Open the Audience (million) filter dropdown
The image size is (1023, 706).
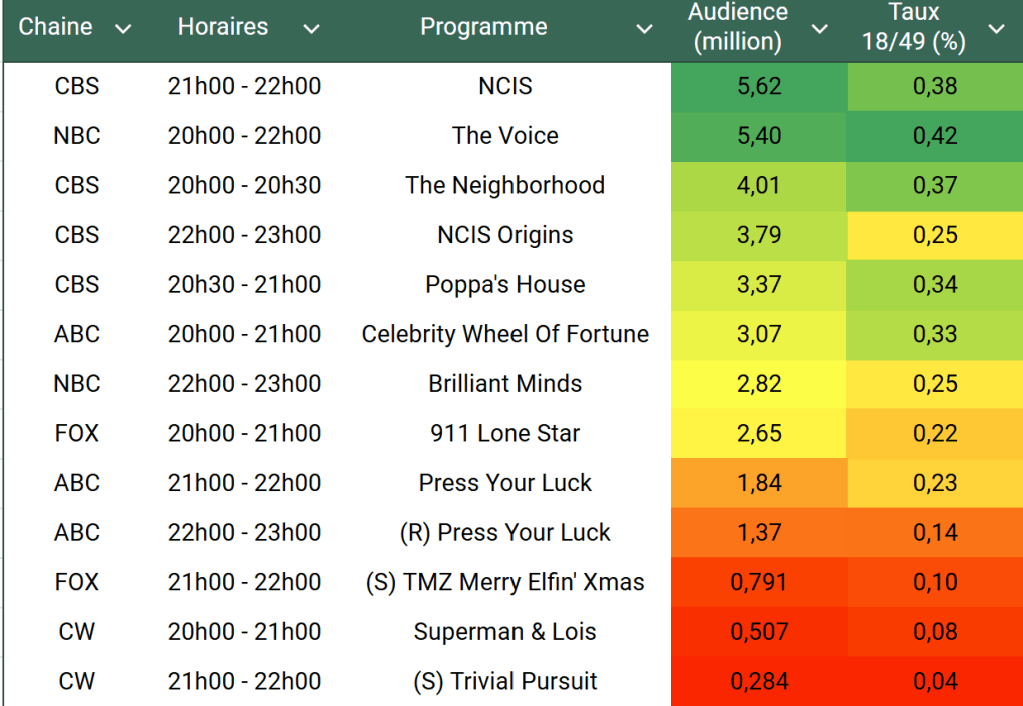point(819,29)
